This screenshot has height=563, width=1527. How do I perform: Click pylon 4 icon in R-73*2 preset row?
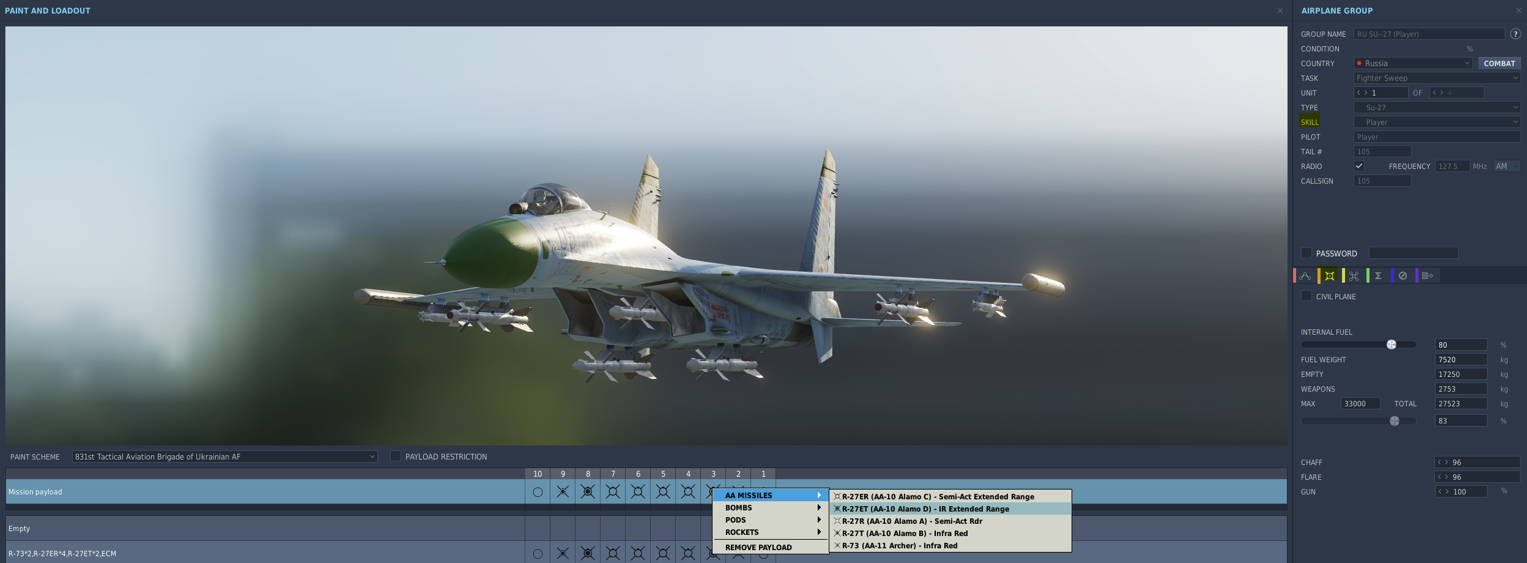pos(688,553)
